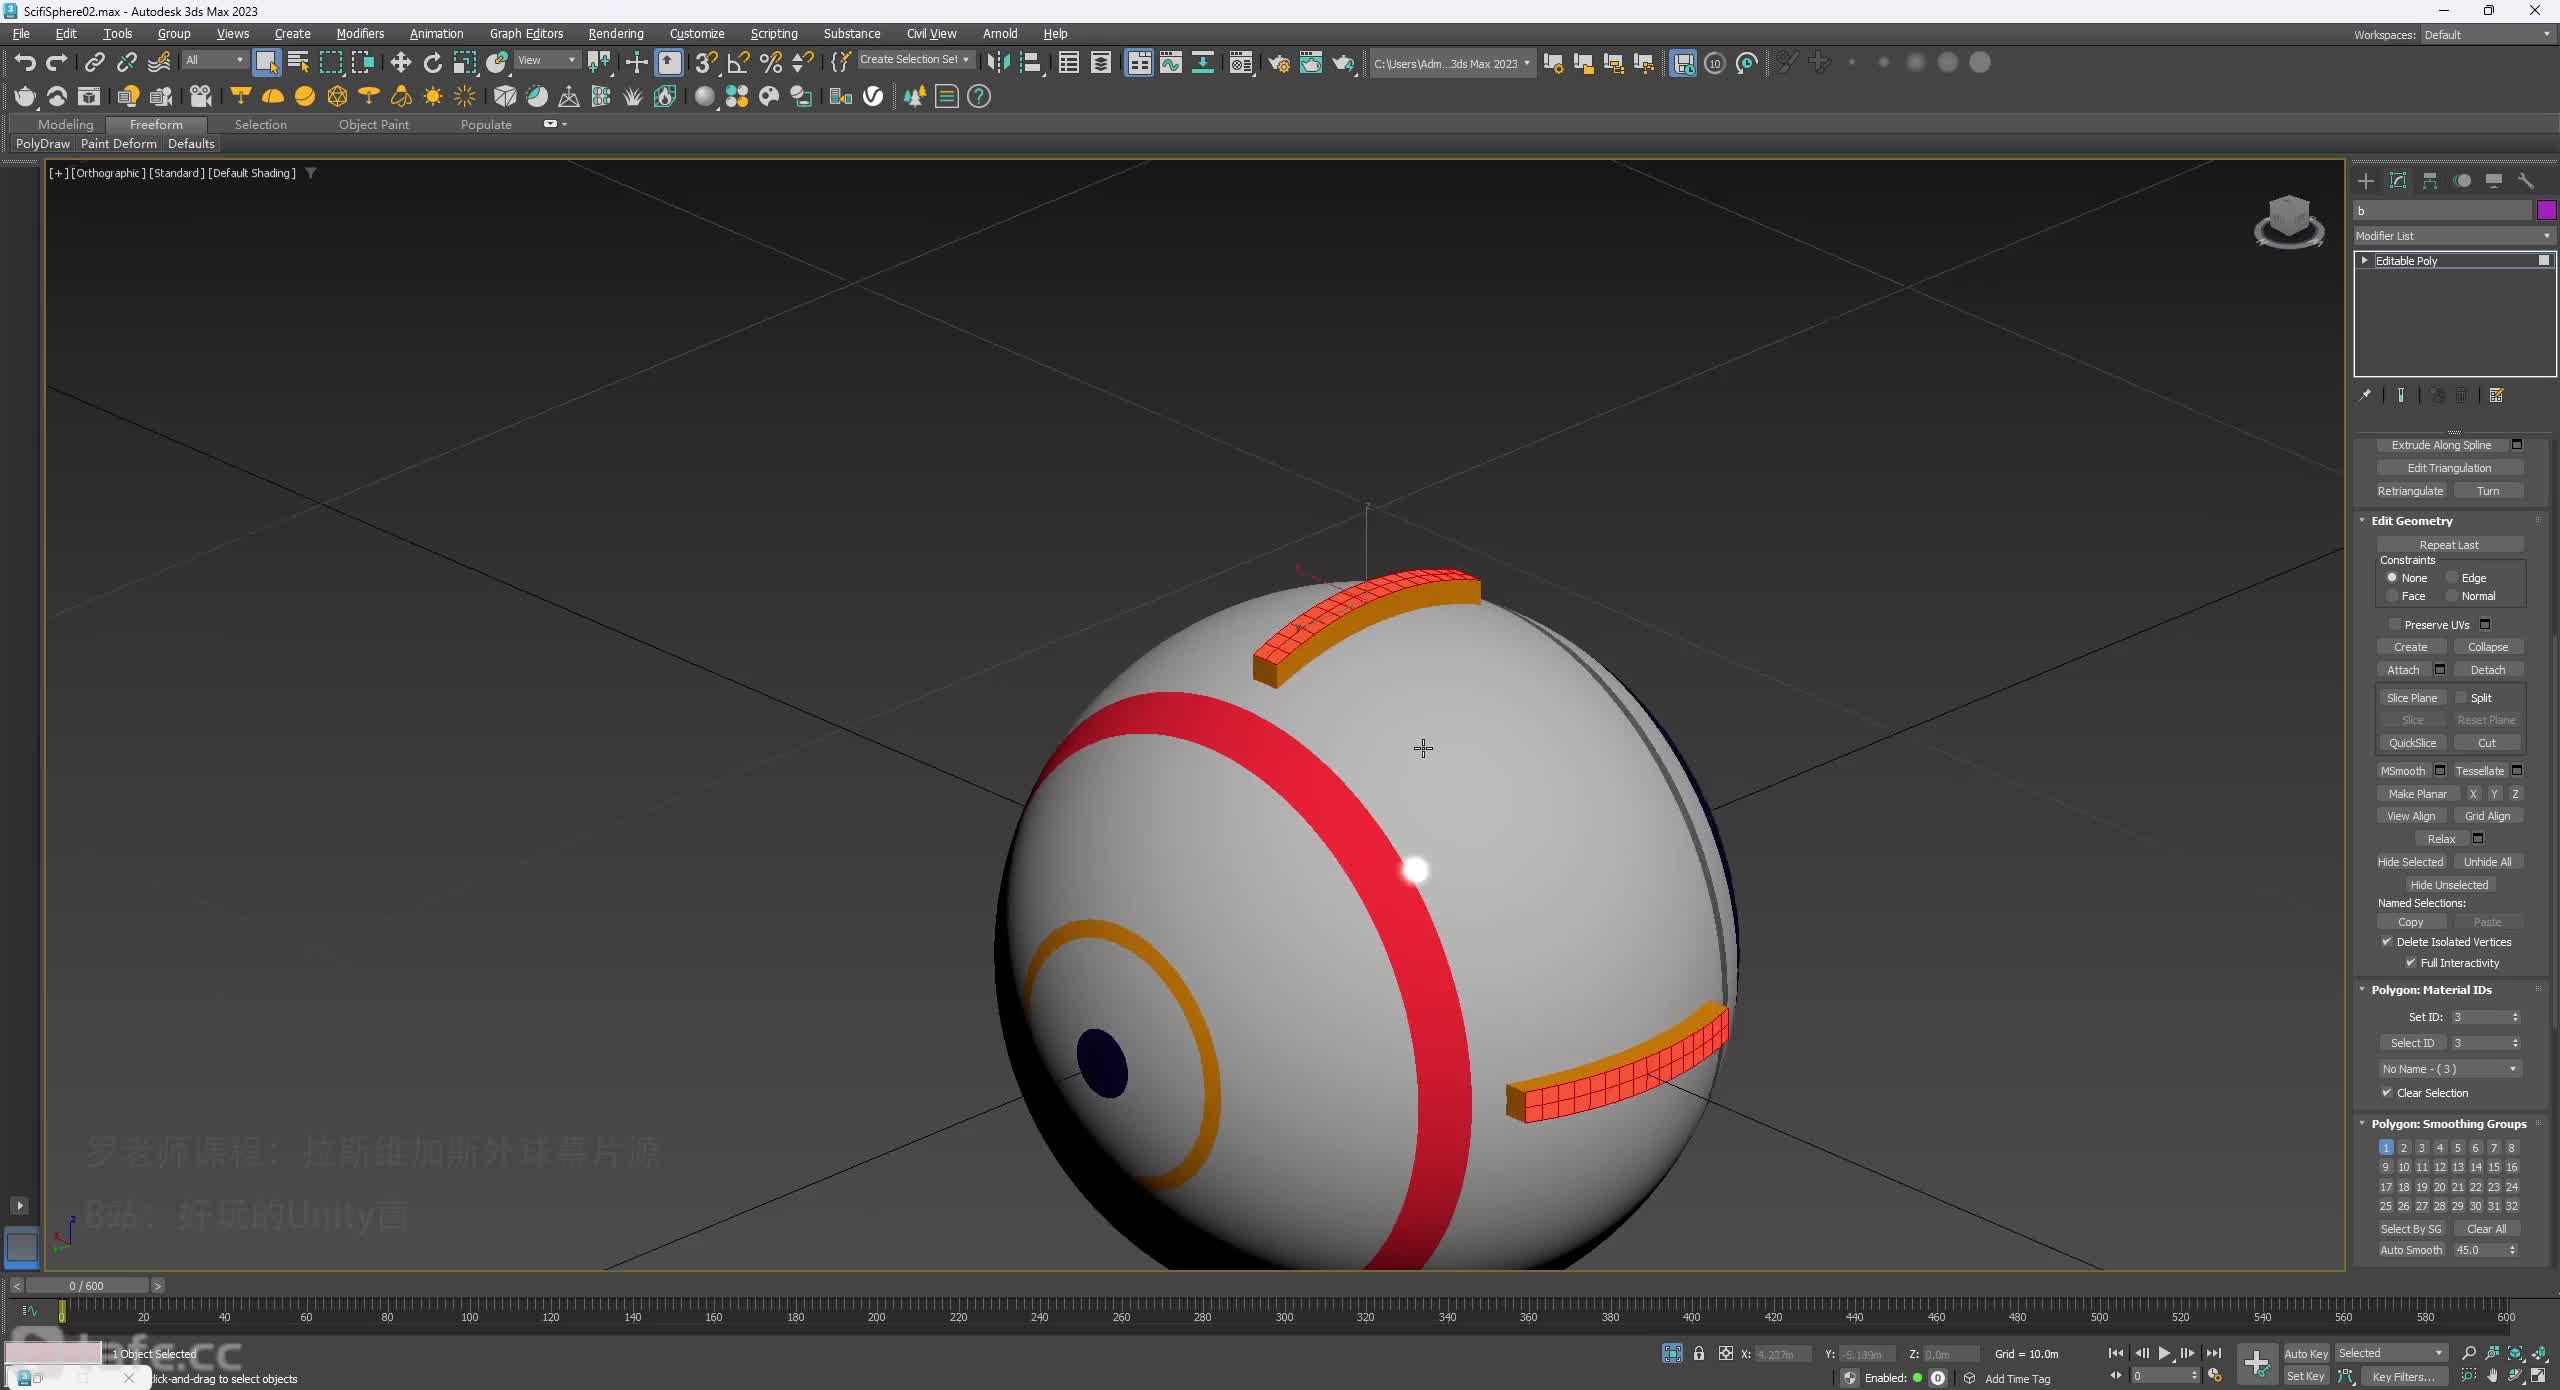Image resolution: width=2560 pixels, height=1390 pixels.
Task: Enable Preserve UVs checkbox
Action: (2395, 625)
